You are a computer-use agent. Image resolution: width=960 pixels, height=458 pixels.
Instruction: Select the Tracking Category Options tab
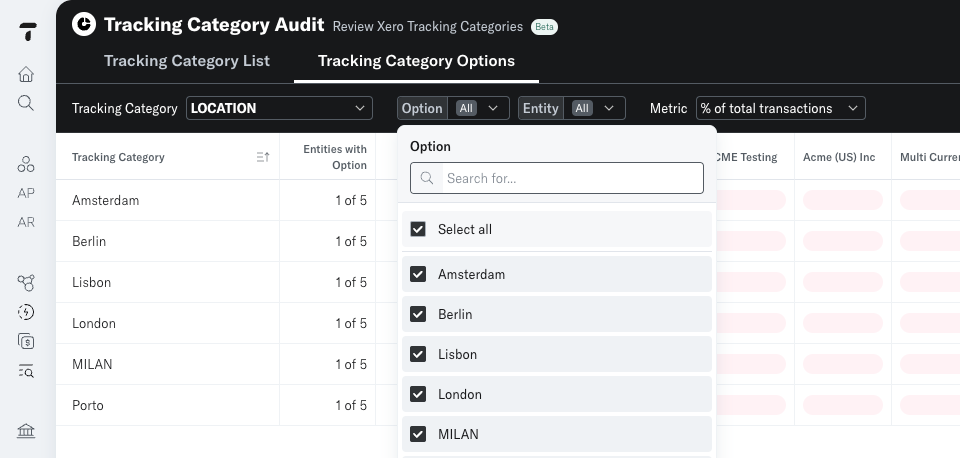(x=416, y=61)
